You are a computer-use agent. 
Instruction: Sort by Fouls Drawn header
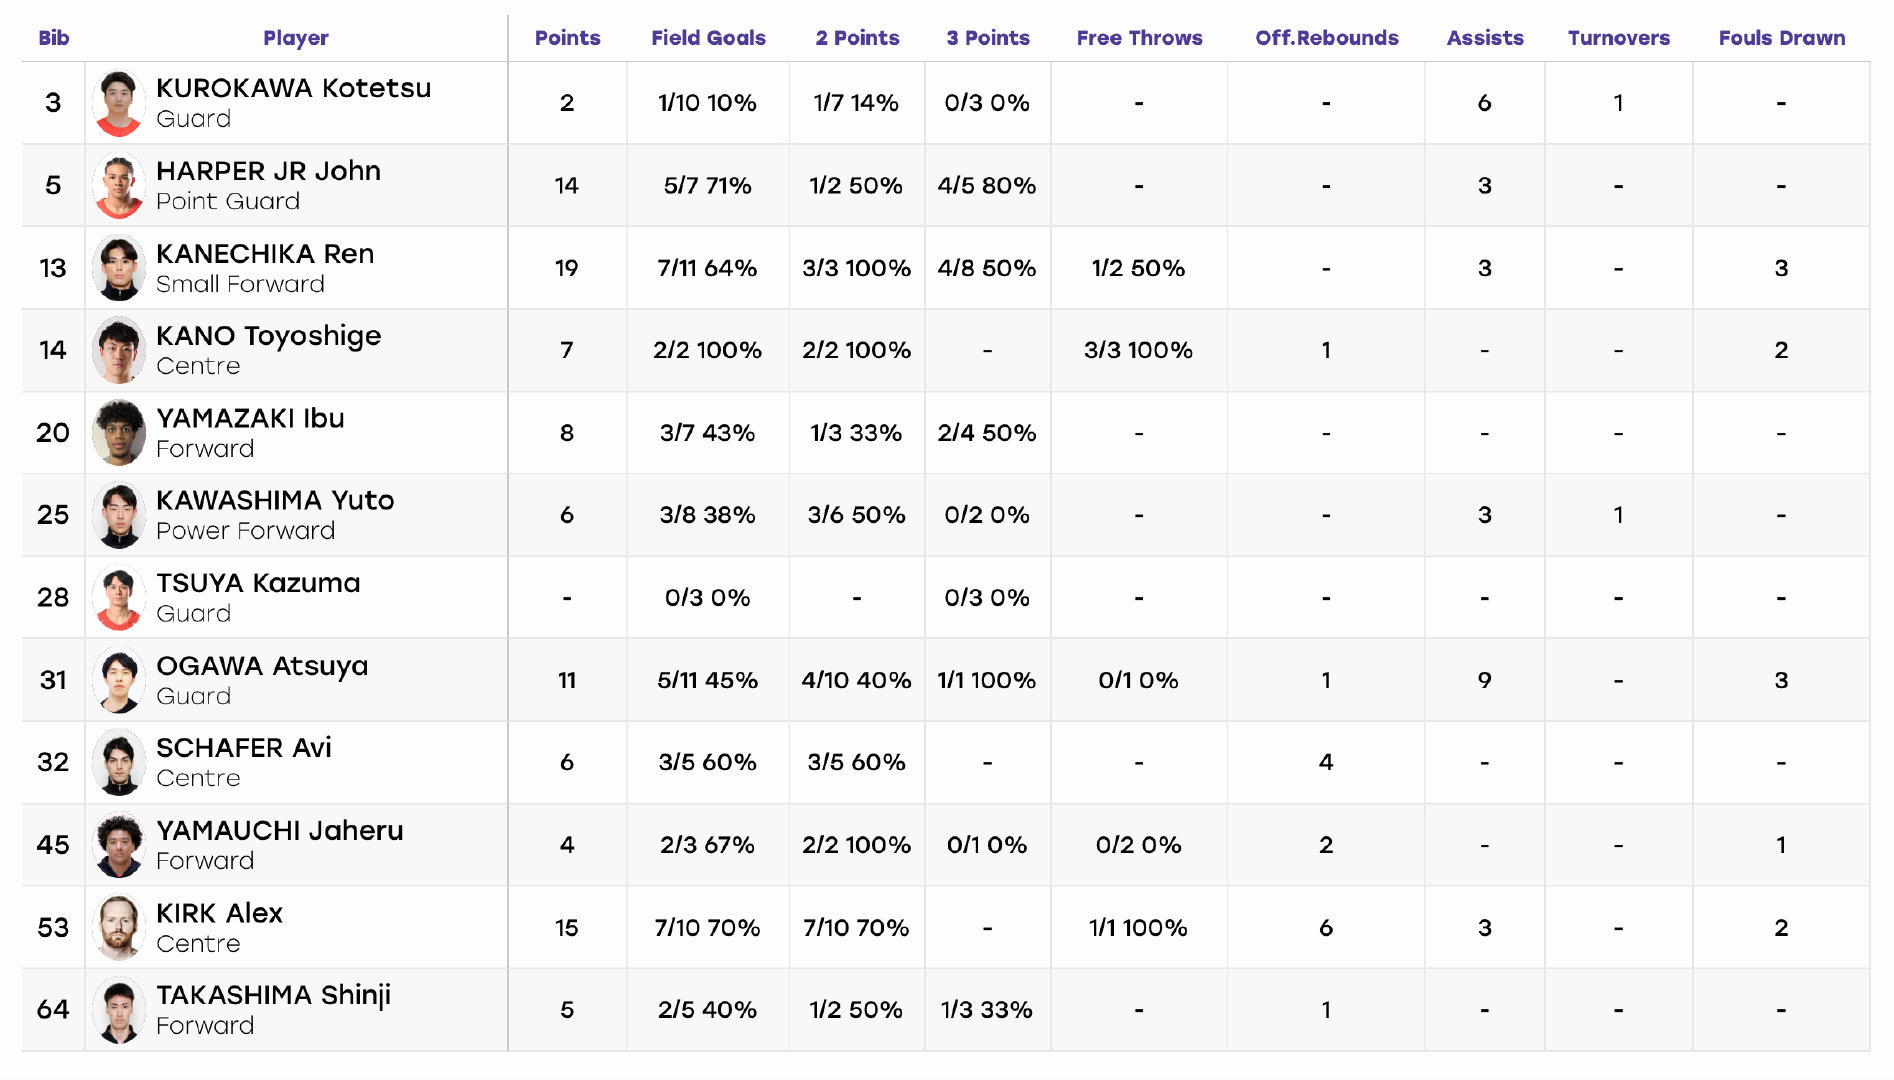(1782, 38)
